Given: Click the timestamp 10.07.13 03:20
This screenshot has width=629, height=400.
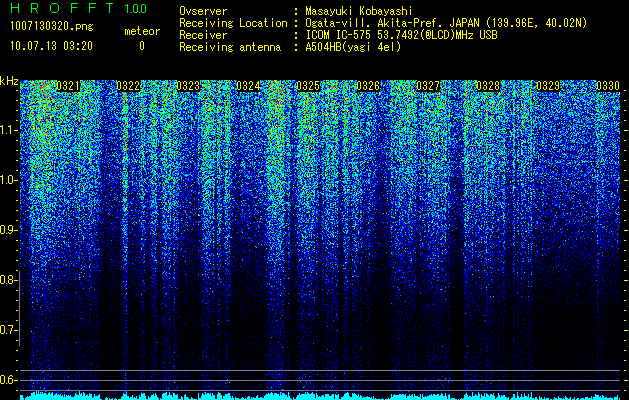Looking at the screenshot, I should (x=51, y=46).
